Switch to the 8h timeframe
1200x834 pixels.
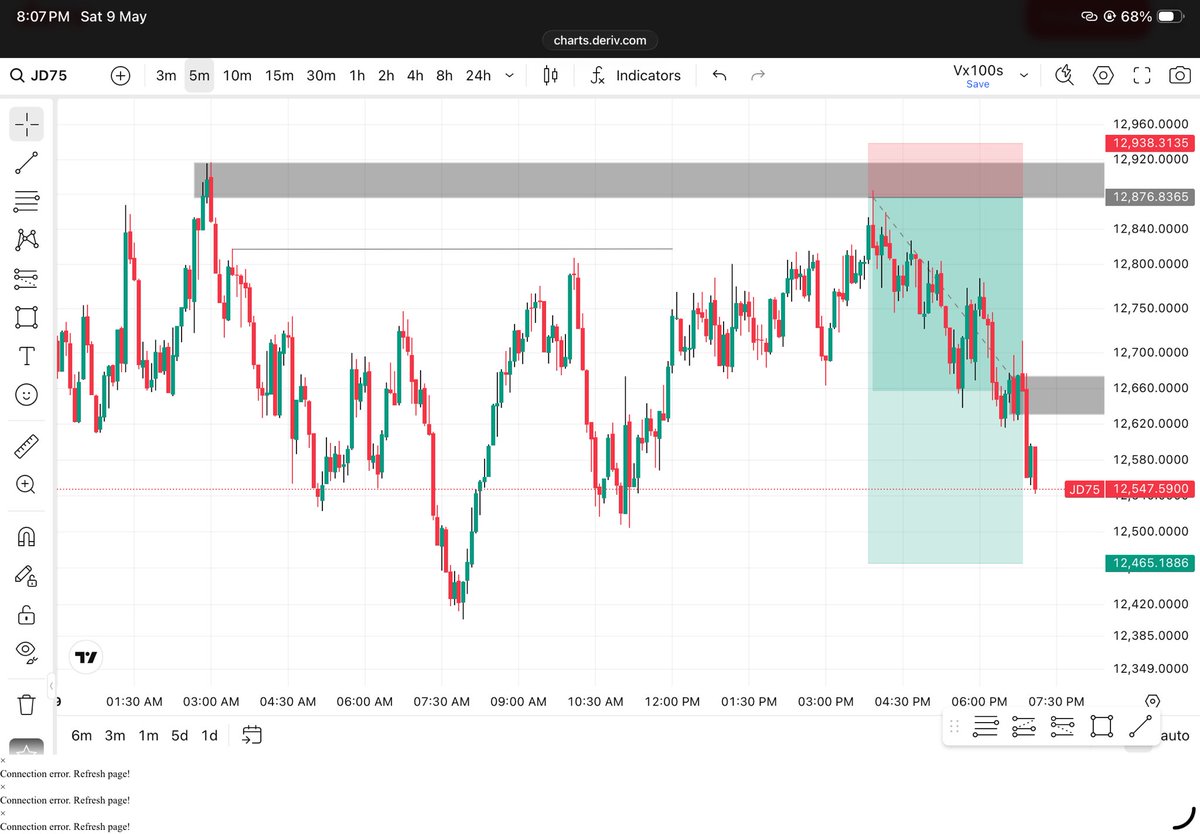444,75
